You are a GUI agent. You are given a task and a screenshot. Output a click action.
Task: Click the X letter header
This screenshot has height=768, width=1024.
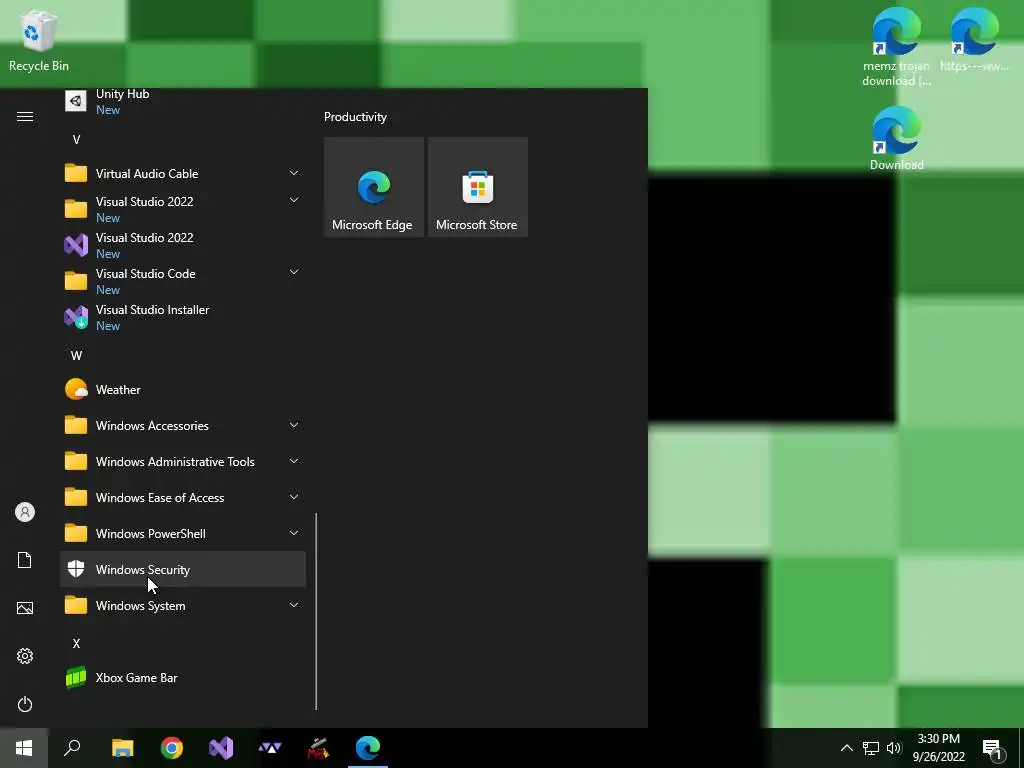[x=76, y=643]
